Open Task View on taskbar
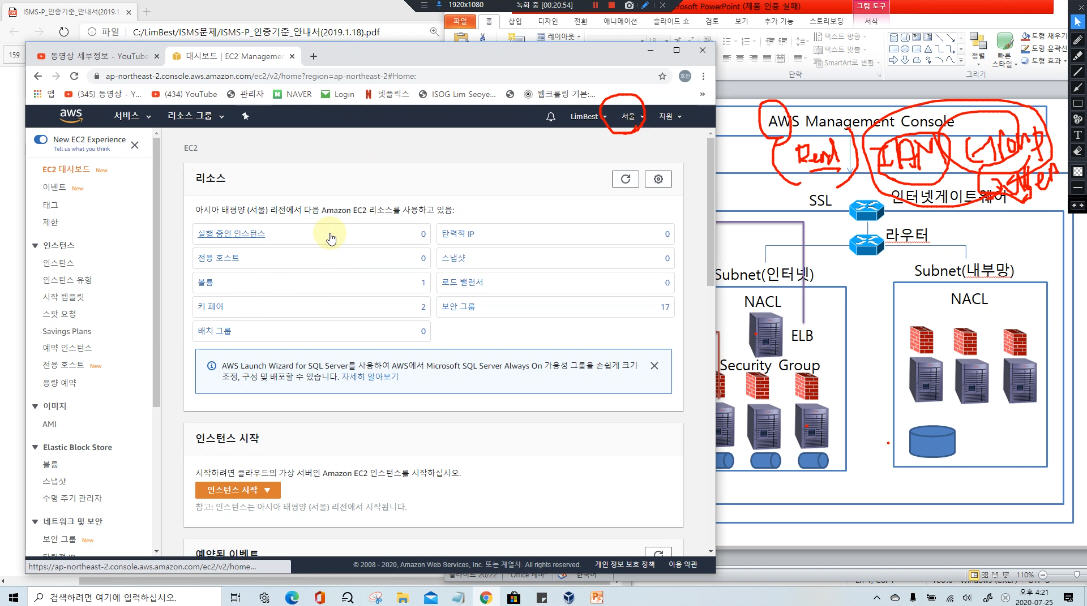This screenshot has width=1087, height=606. 236,597
